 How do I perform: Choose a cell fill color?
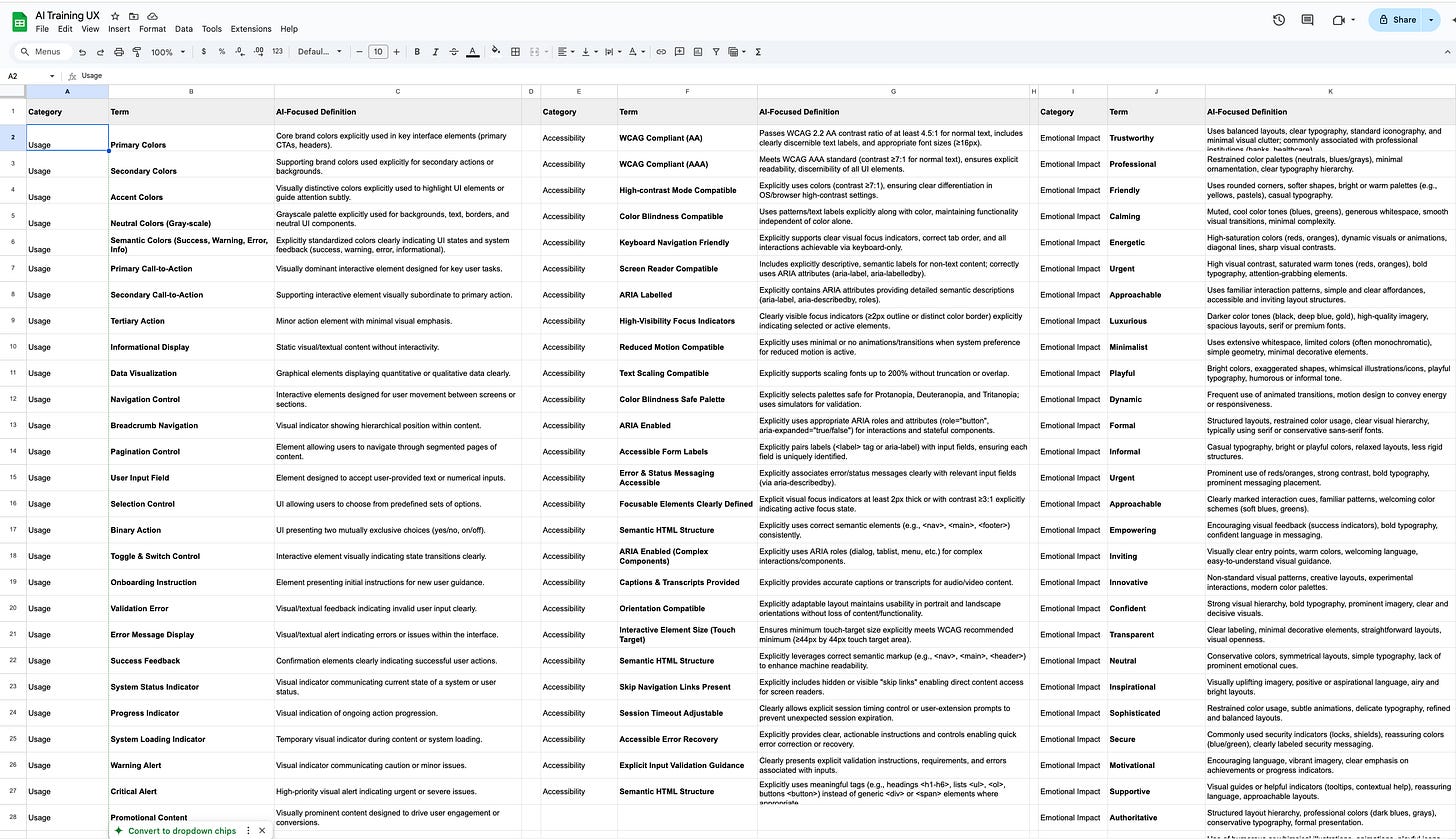pyautogui.click(x=496, y=52)
